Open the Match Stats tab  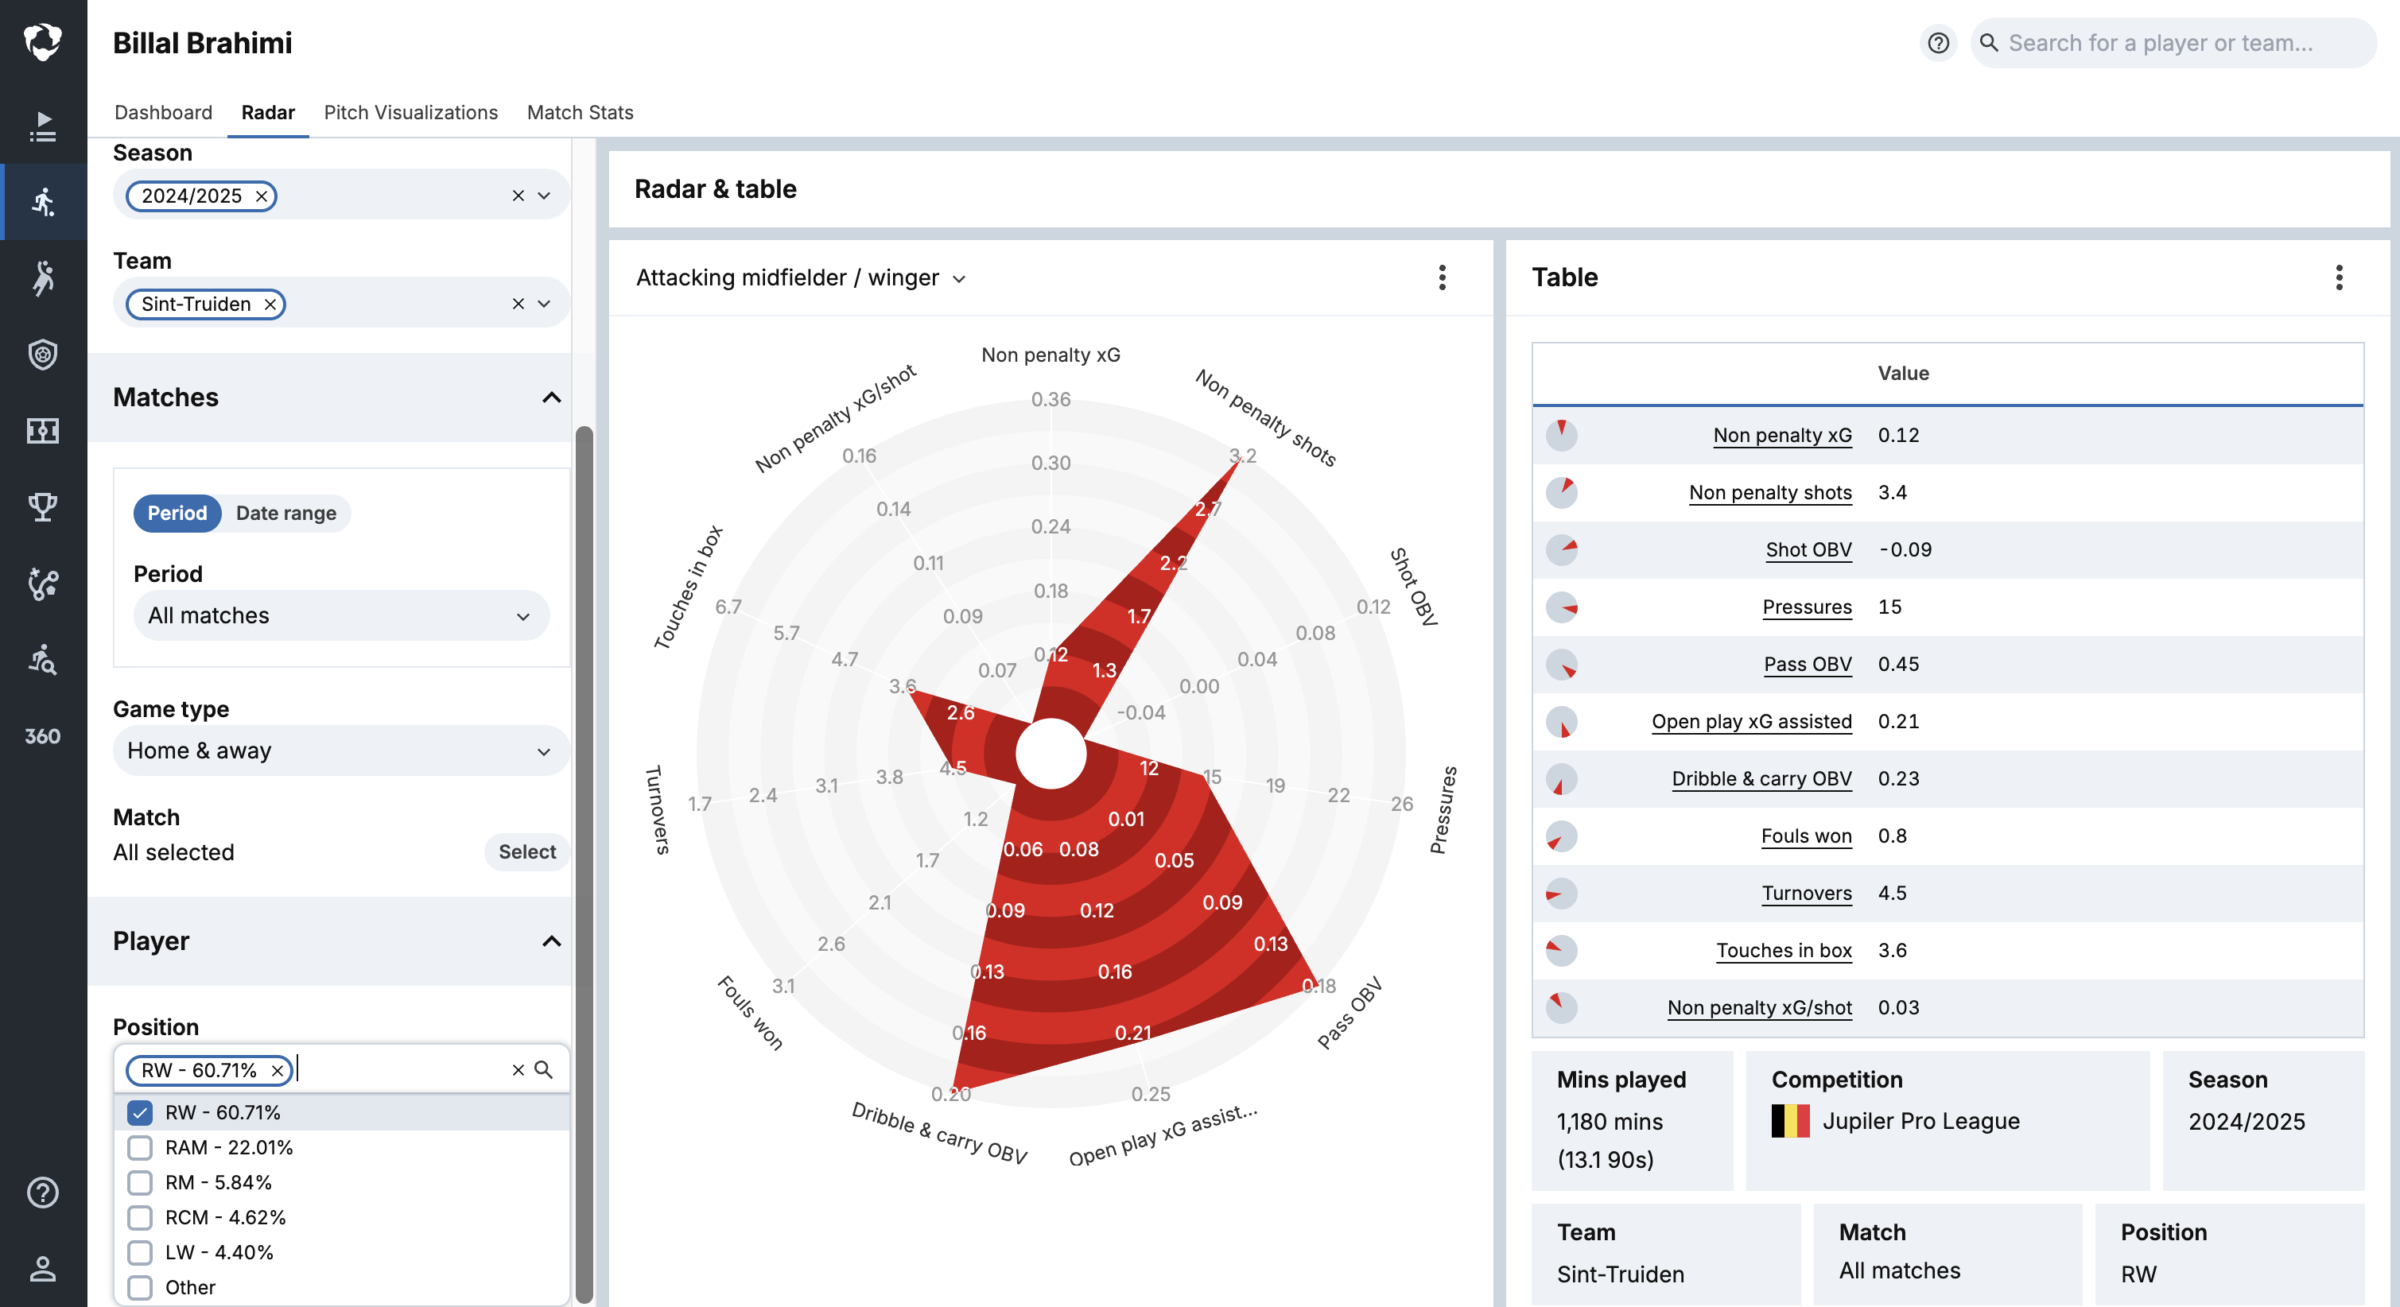[x=580, y=112]
